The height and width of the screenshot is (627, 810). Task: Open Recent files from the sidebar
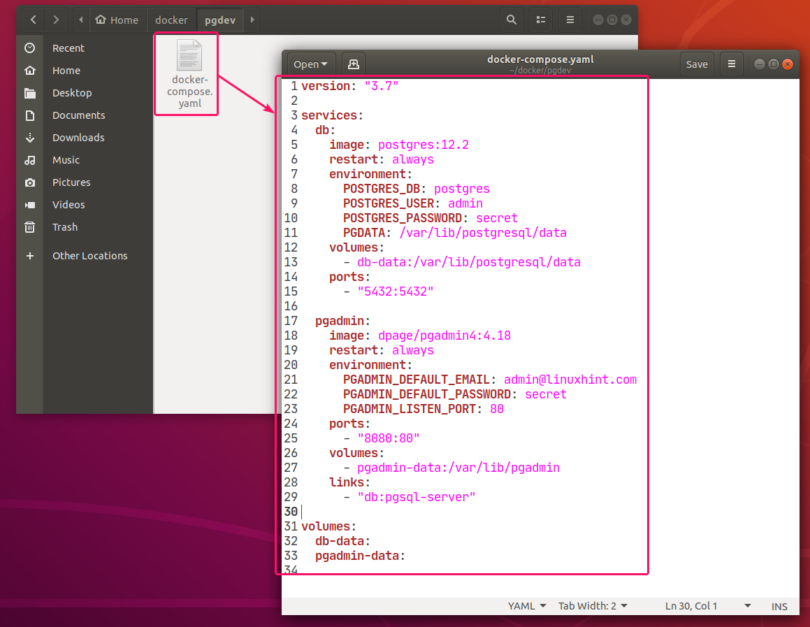(x=66, y=47)
